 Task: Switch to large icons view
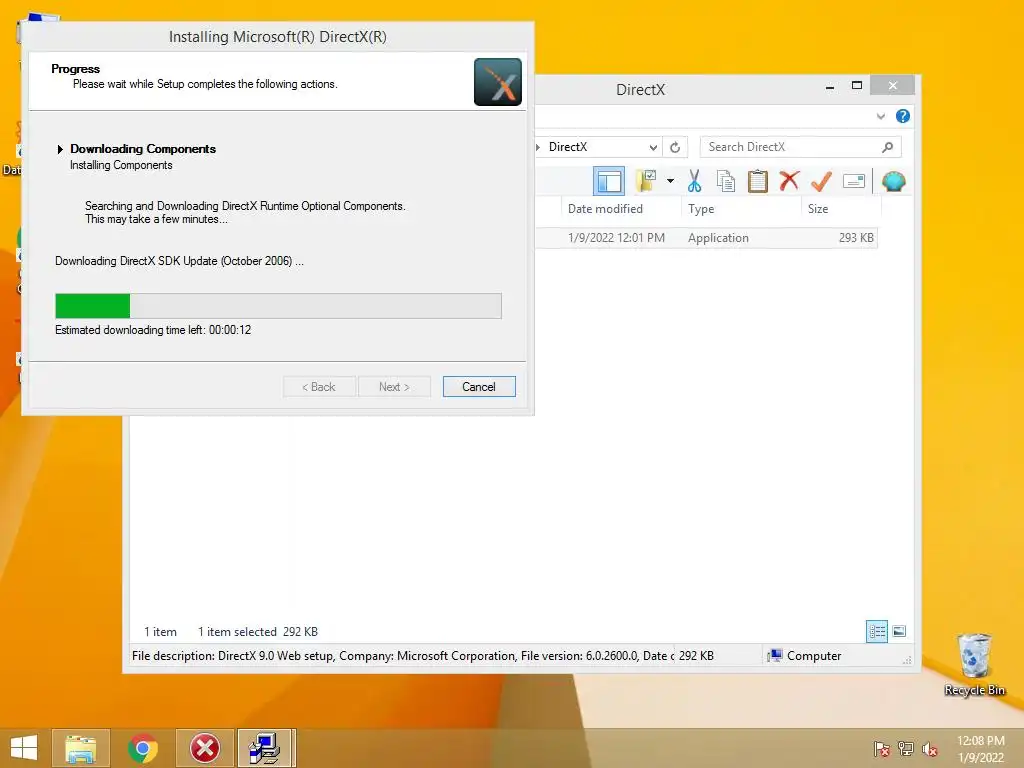899,631
